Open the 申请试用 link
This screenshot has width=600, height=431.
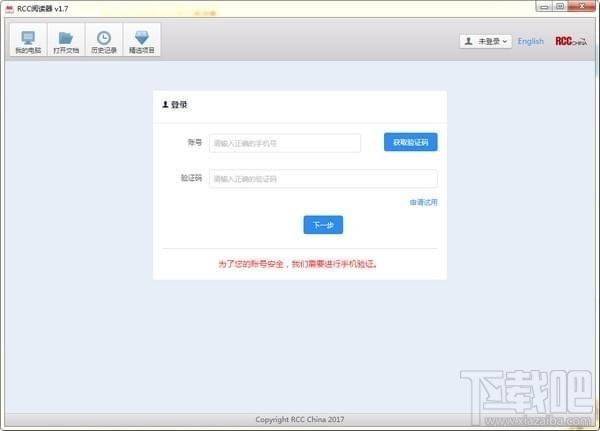423,202
